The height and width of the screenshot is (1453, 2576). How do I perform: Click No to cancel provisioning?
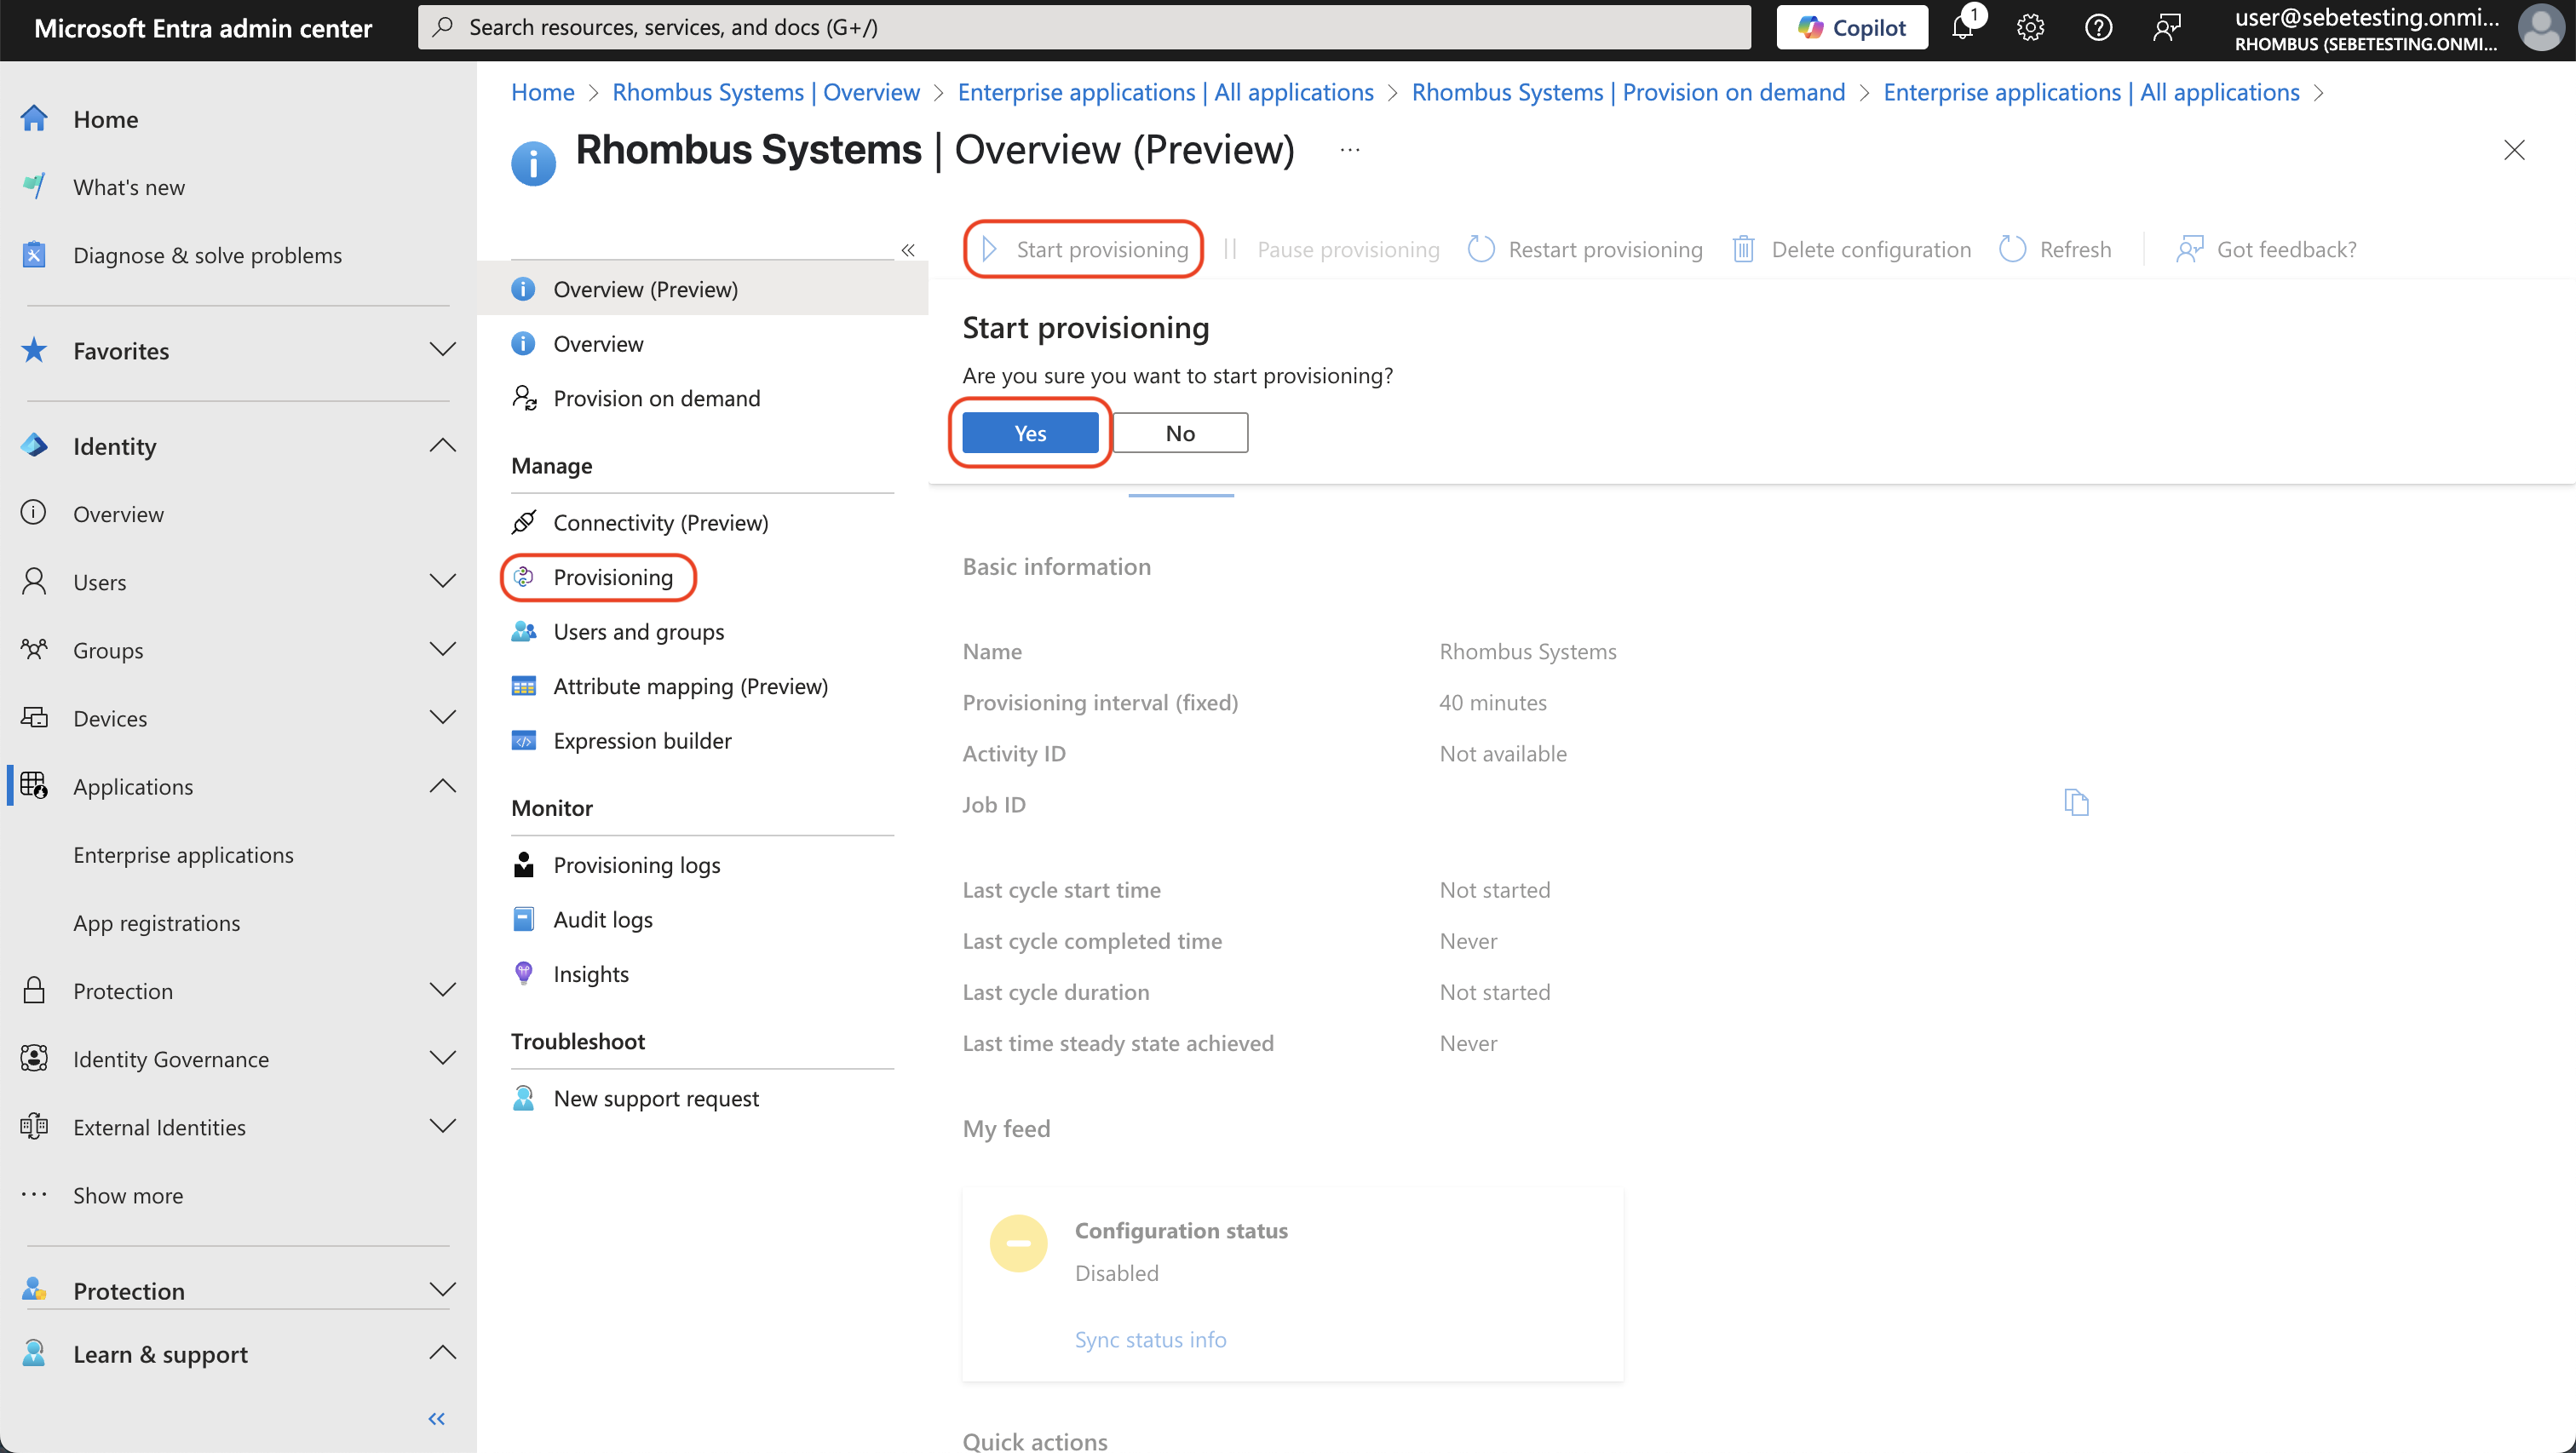pyautogui.click(x=1180, y=433)
